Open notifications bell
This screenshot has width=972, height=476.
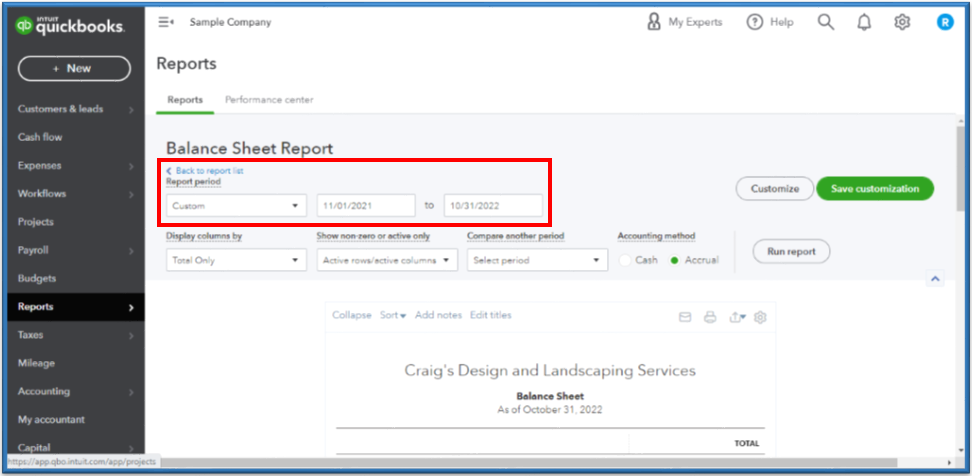click(x=864, y=22)
